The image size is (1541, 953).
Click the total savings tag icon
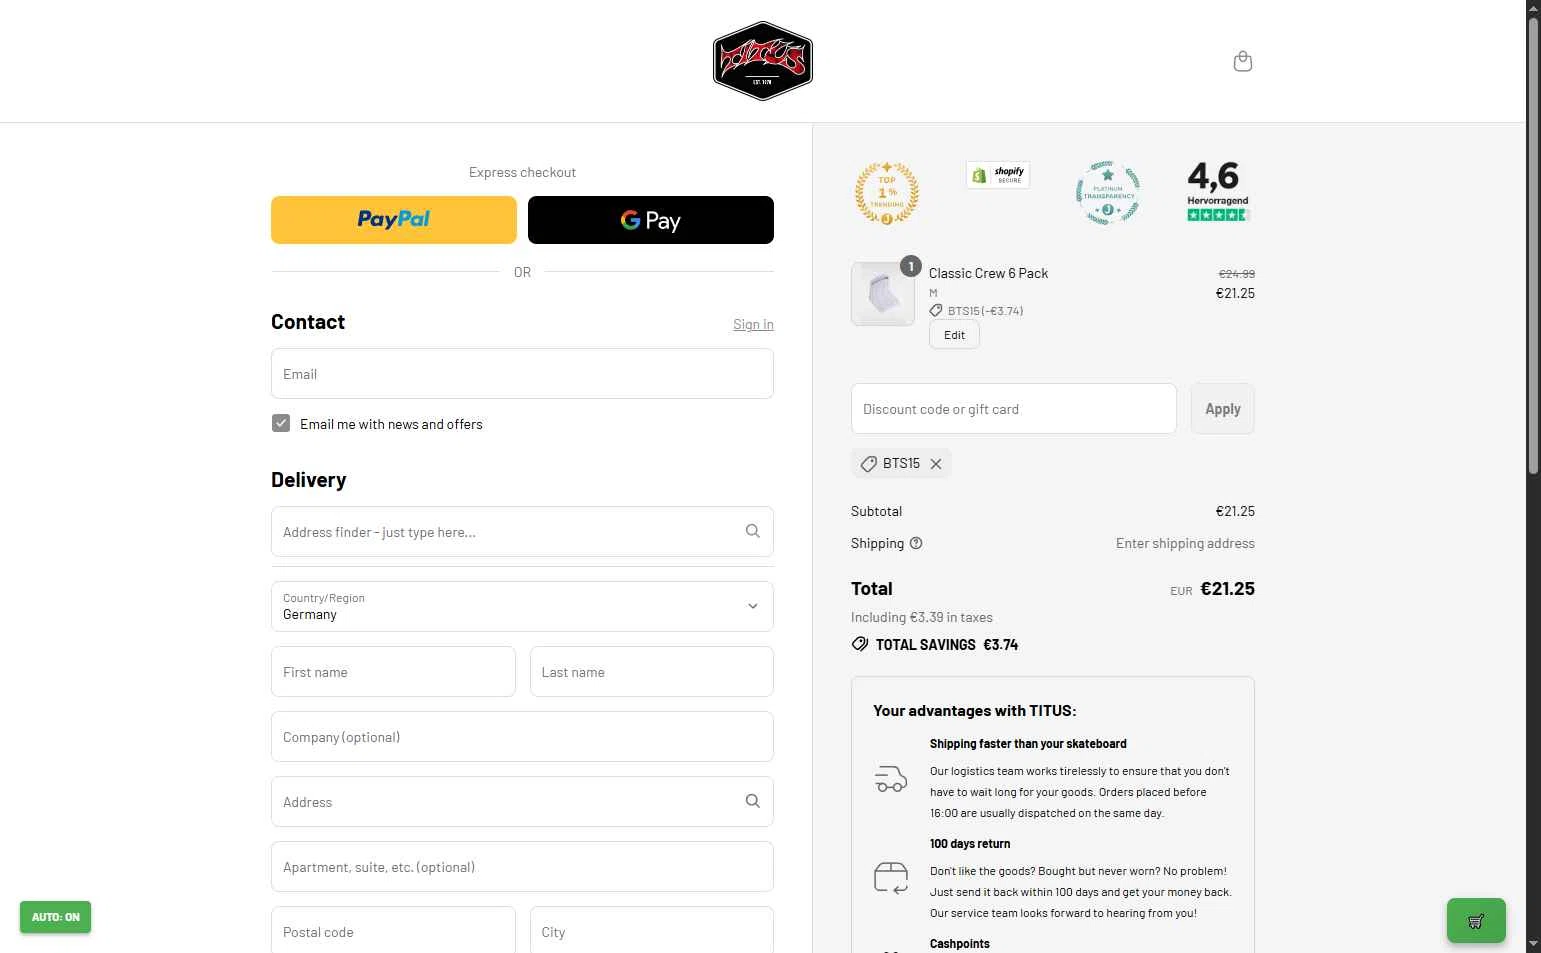click(x=860, y=644)
